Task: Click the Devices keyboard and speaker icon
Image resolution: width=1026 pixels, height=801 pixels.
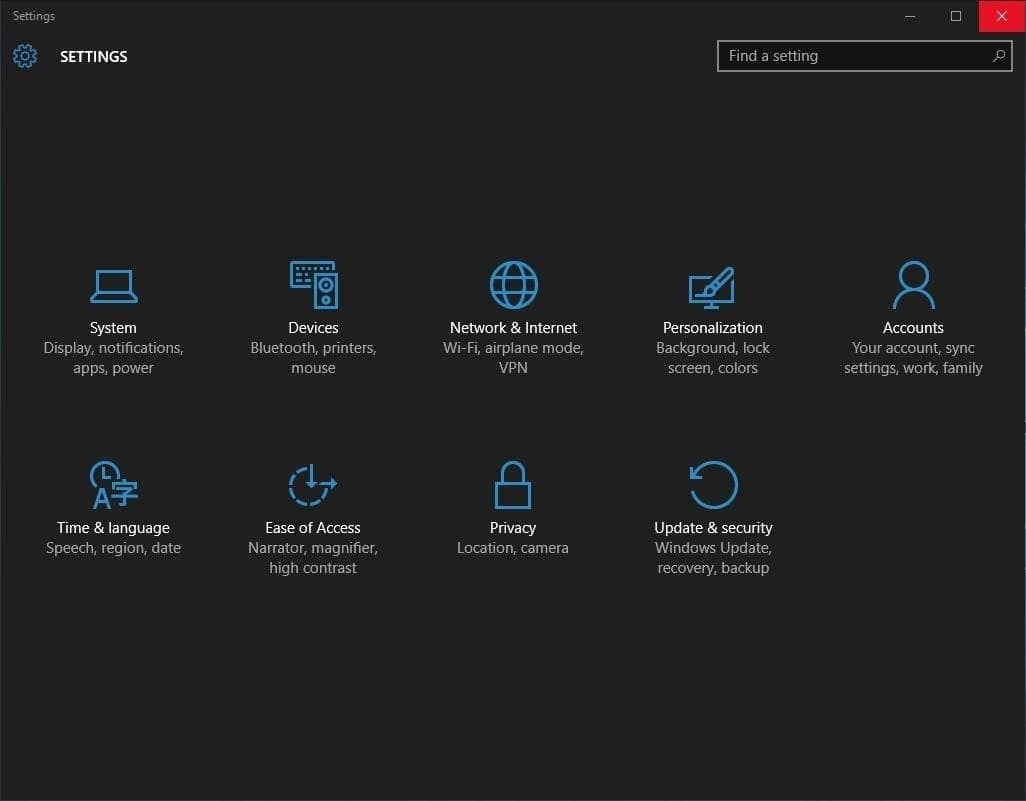Action: (x=313, y=285)
